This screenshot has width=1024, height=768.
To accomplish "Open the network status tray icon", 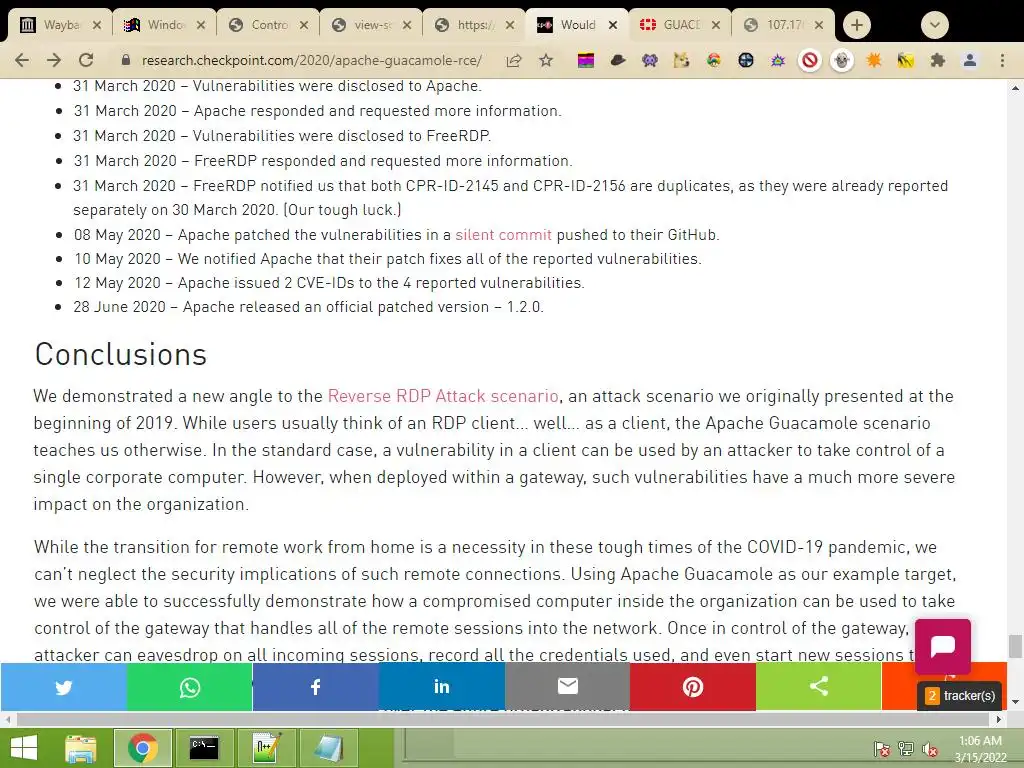I will (906, 749).
